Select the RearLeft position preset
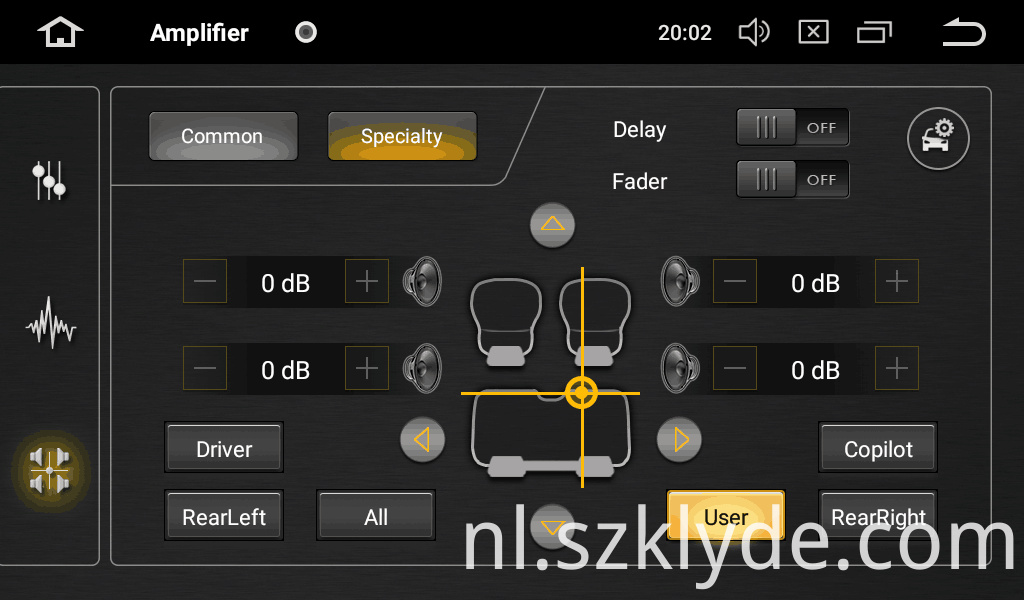This screenshot has width=1024, height=600. [224, 515]
